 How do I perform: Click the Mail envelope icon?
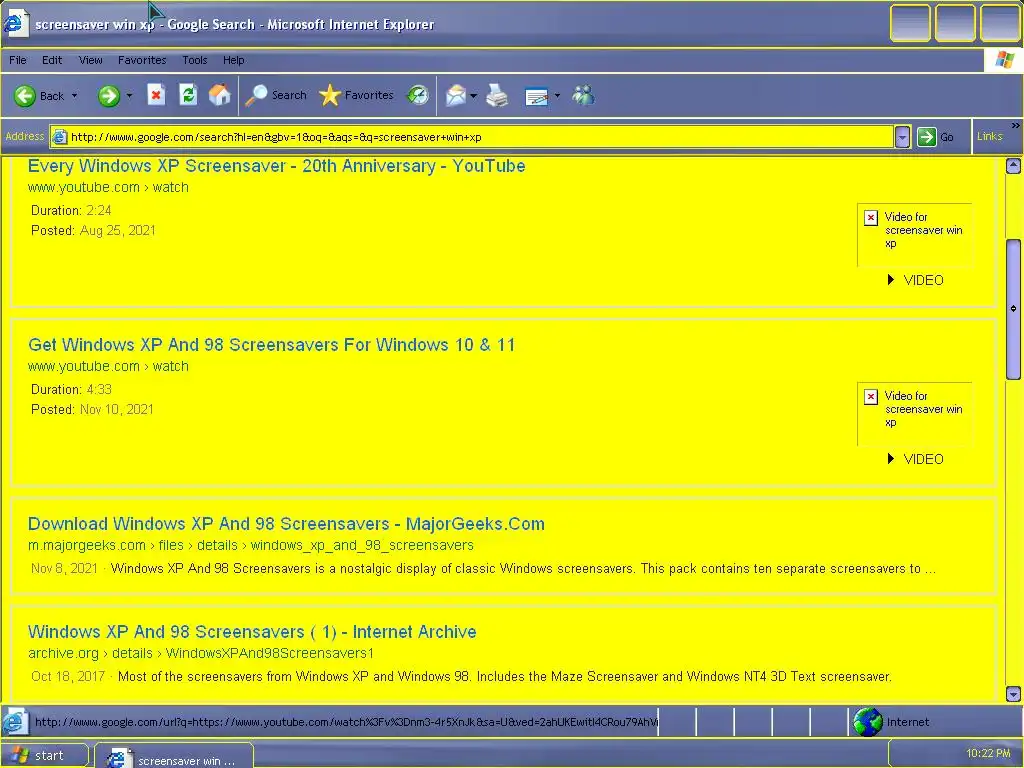click(x=456, y=96)
